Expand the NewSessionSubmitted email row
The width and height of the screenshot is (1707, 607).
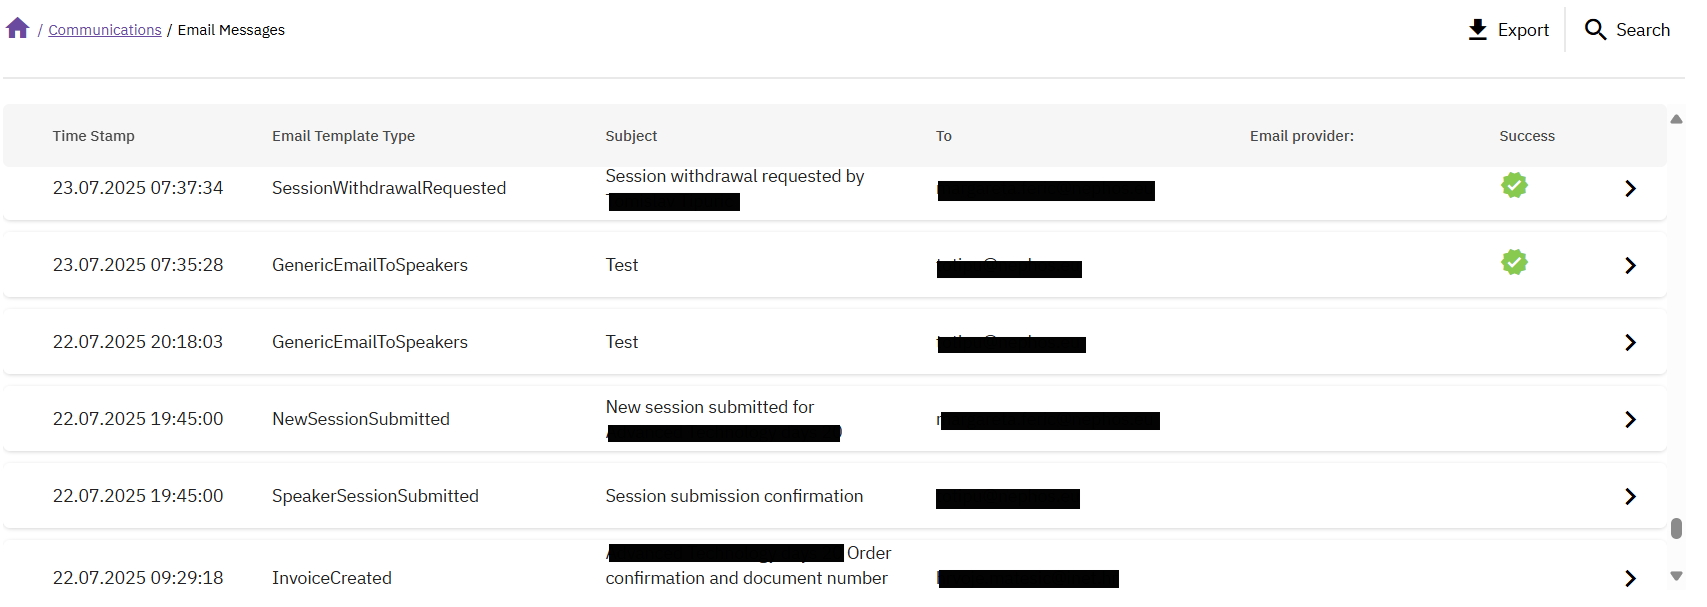1630,419
